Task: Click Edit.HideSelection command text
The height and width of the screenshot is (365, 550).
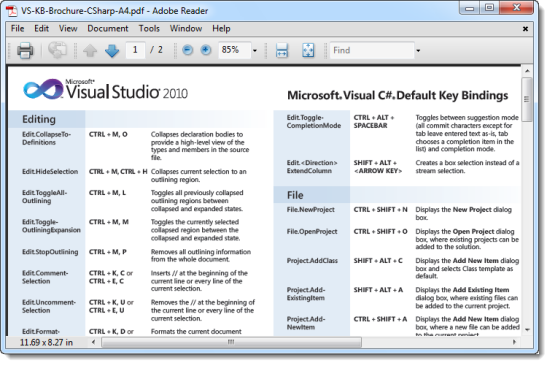Action: tap(50, 171)
